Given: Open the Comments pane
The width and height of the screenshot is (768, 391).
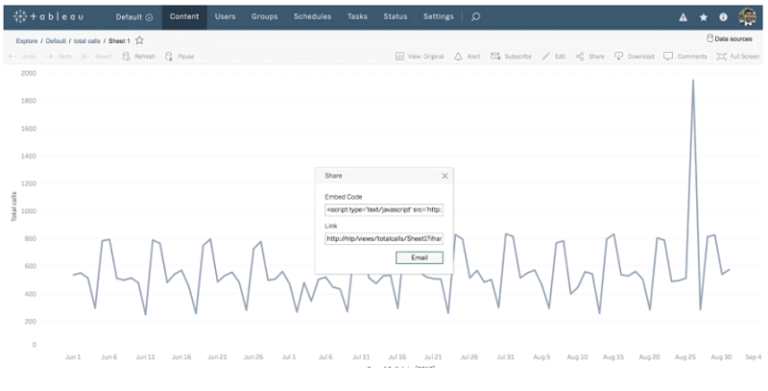Looking at the screenshot, I should pyautogui.click(x=685, y=56).
